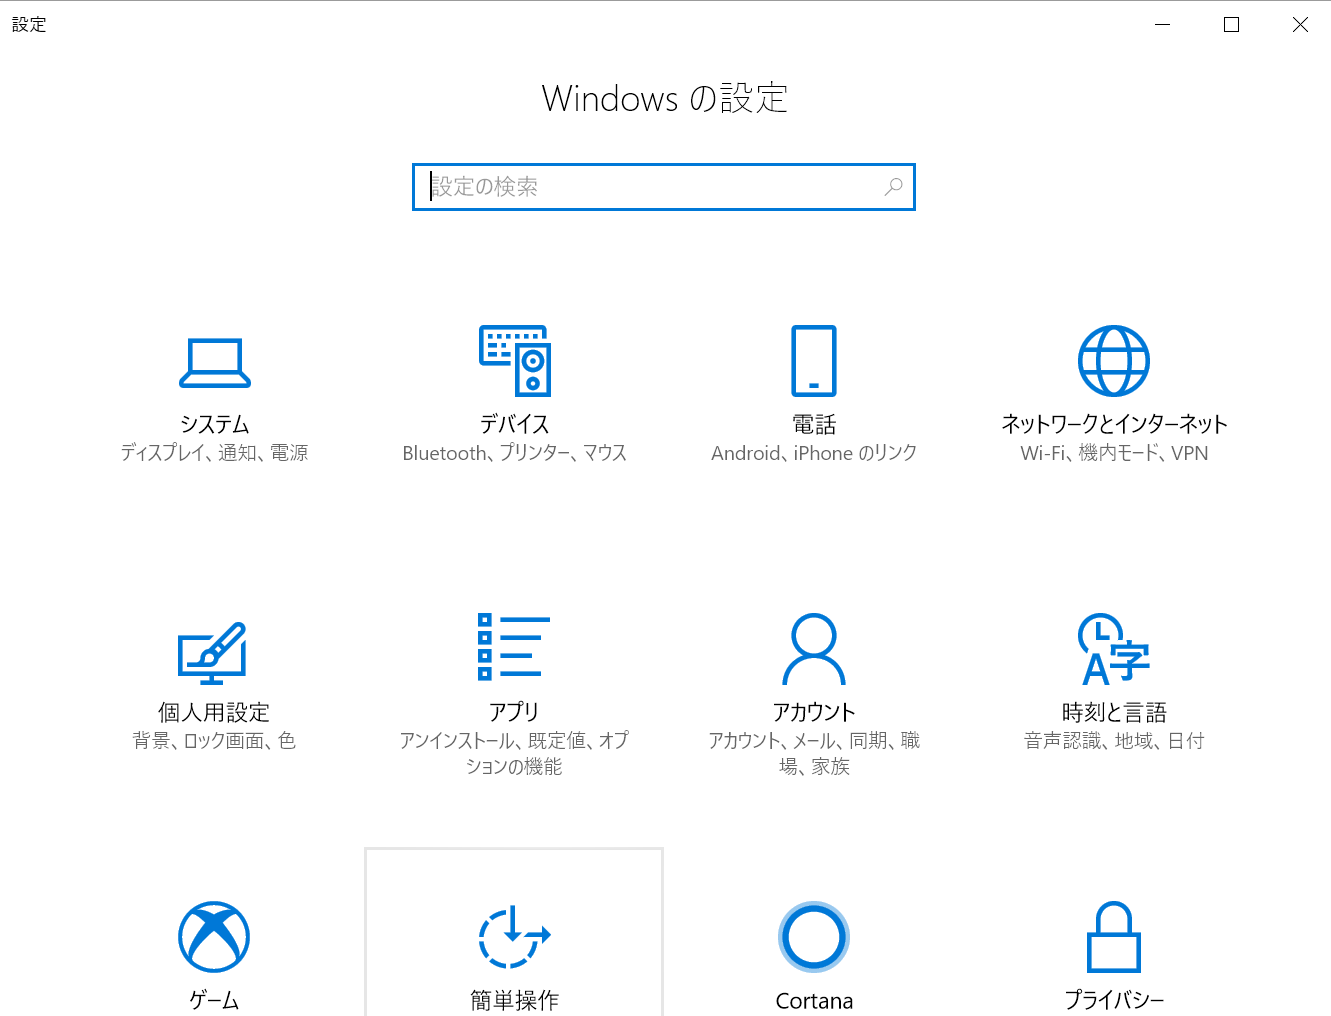Click the 個人用設定 label
Image resolution: width=1331 pixels, height=1016 pixels.
(x=214, y=712)
